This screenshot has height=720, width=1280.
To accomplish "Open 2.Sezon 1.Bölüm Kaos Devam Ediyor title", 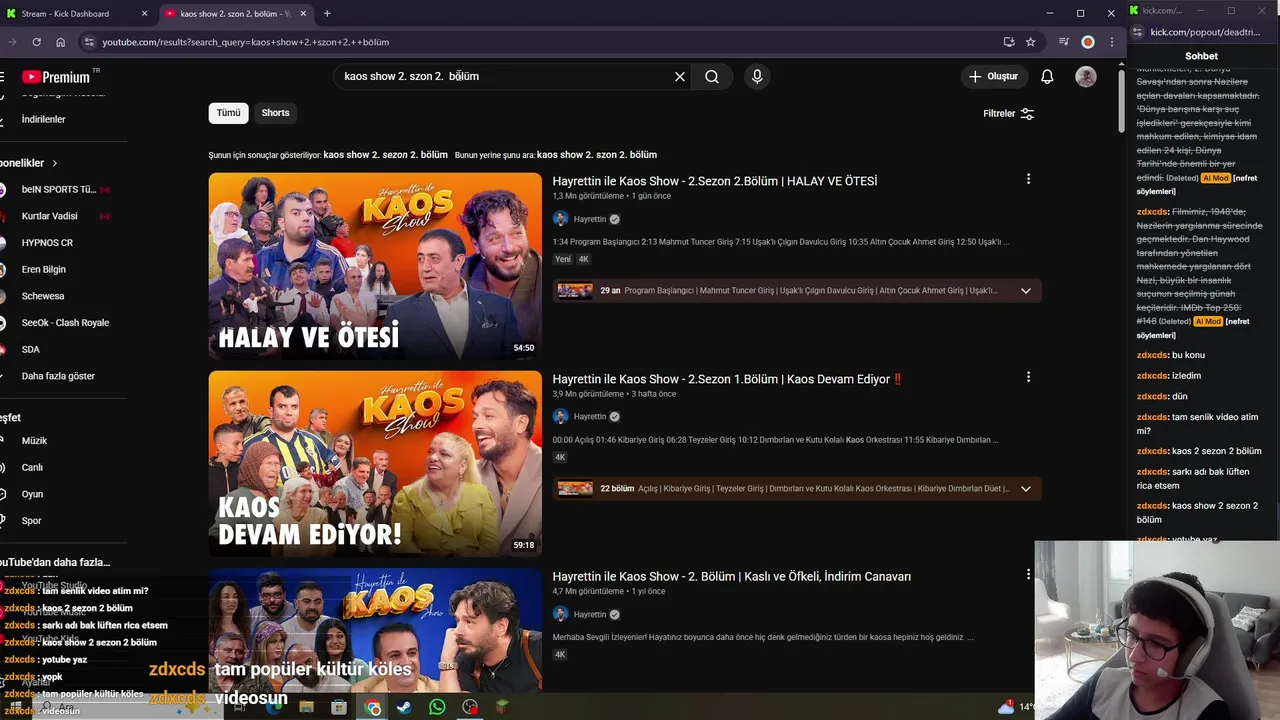I will point(727,379).
